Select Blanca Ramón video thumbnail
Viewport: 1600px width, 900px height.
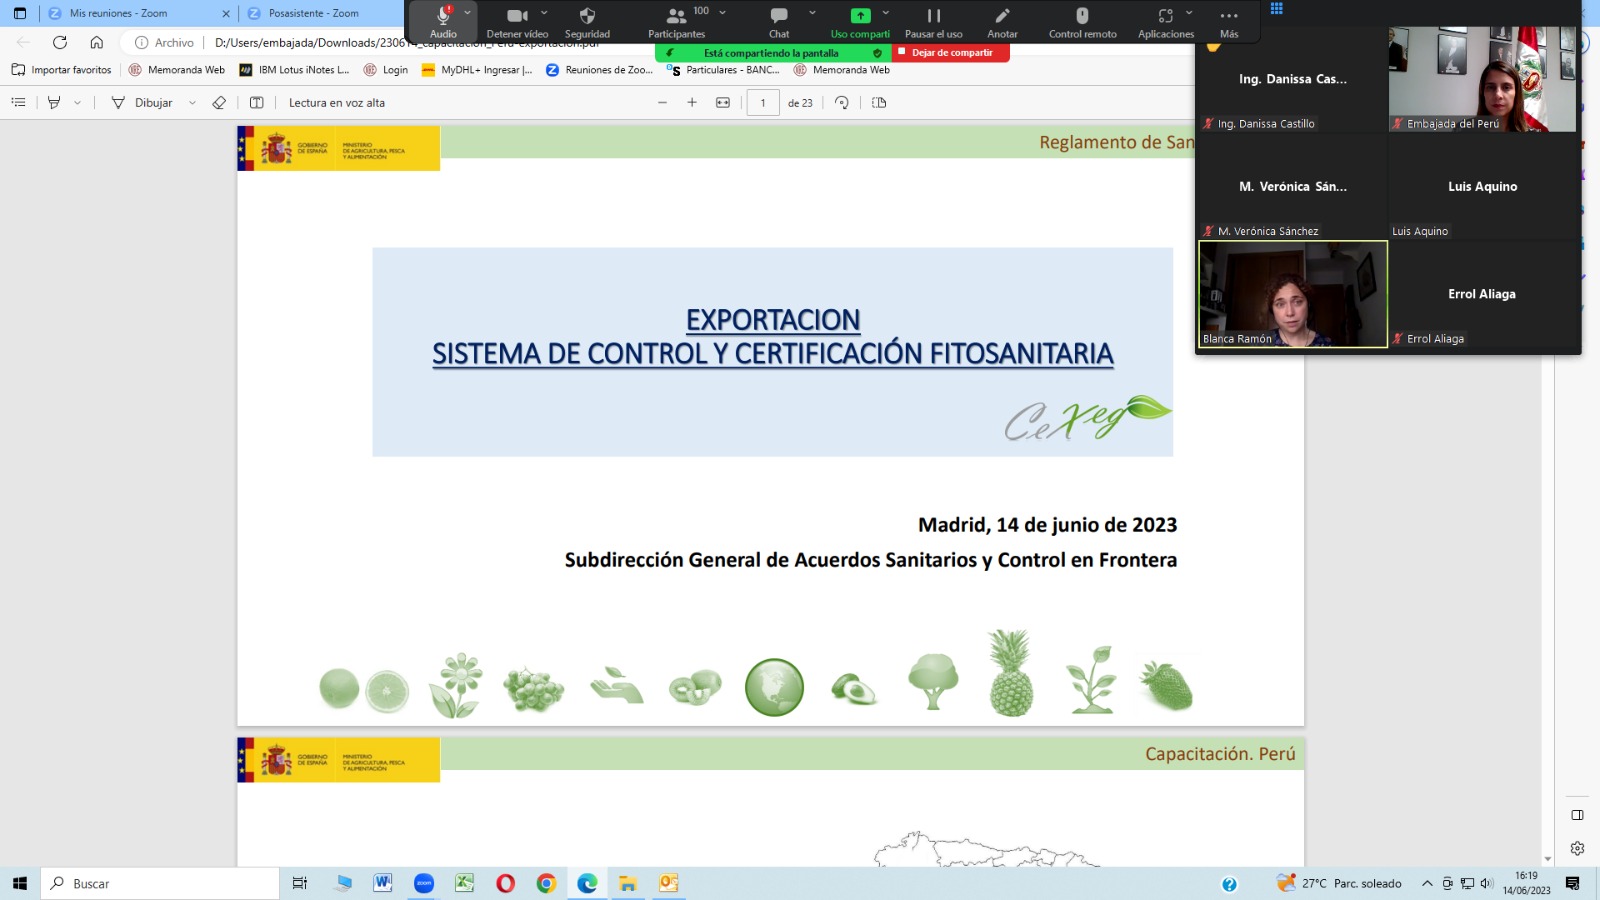point(1293,294)
